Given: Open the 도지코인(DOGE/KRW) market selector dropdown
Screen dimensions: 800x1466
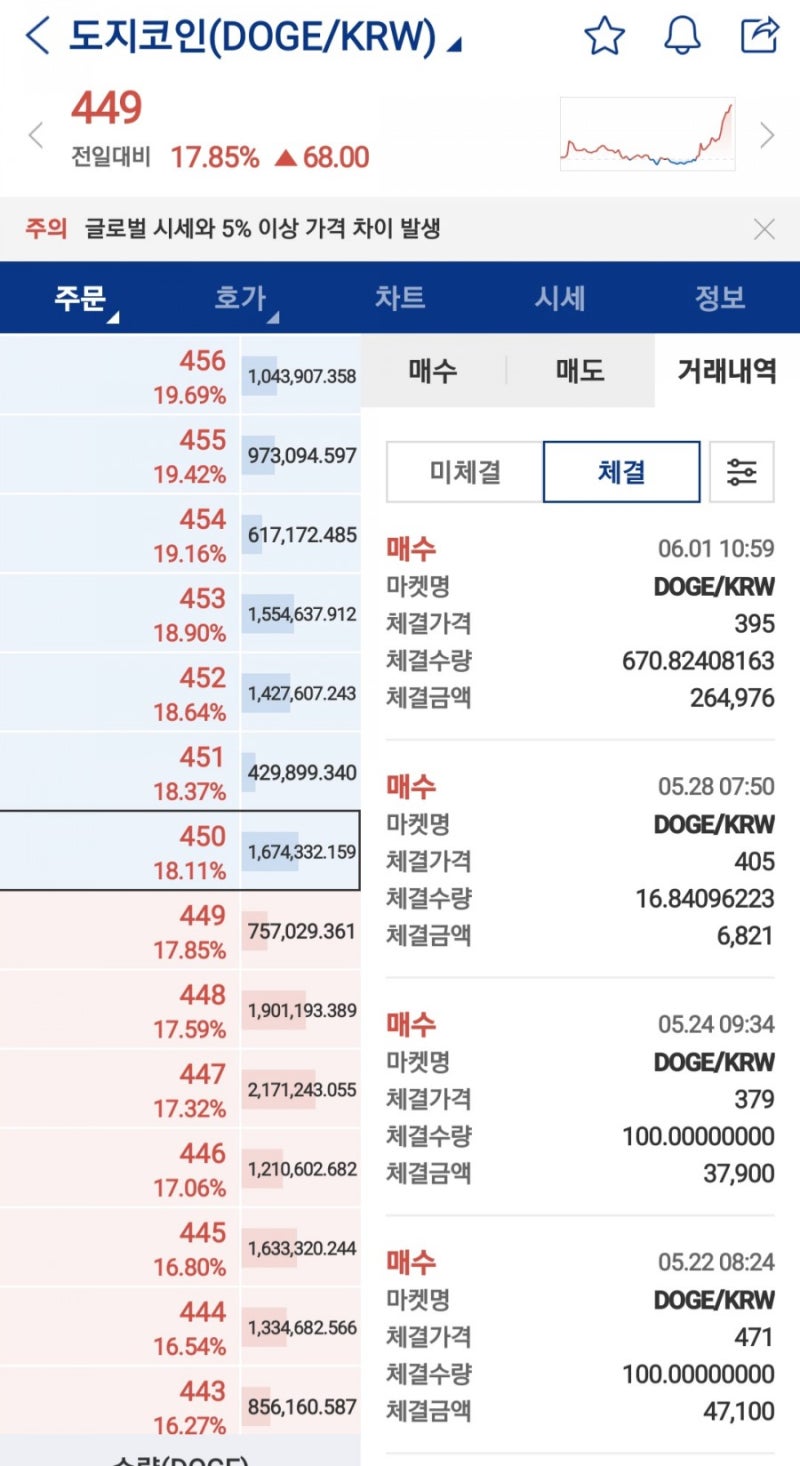Looking at the screenshot, I should point(265,37).
